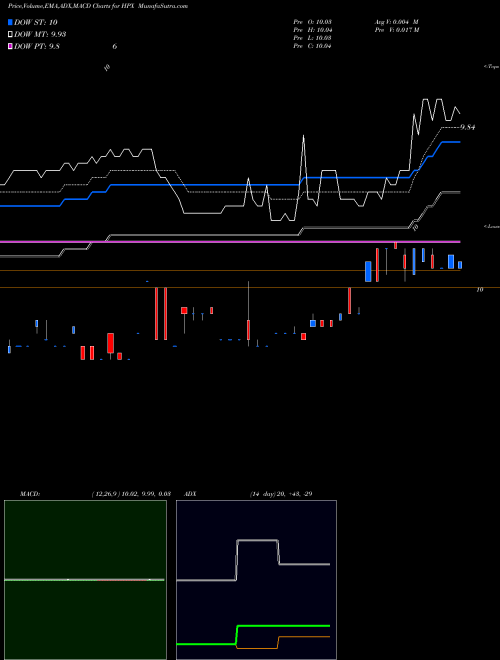500x660 pixels.
Task: Click the MACD (12,26,9) values text
Action: tap(131, 494)
